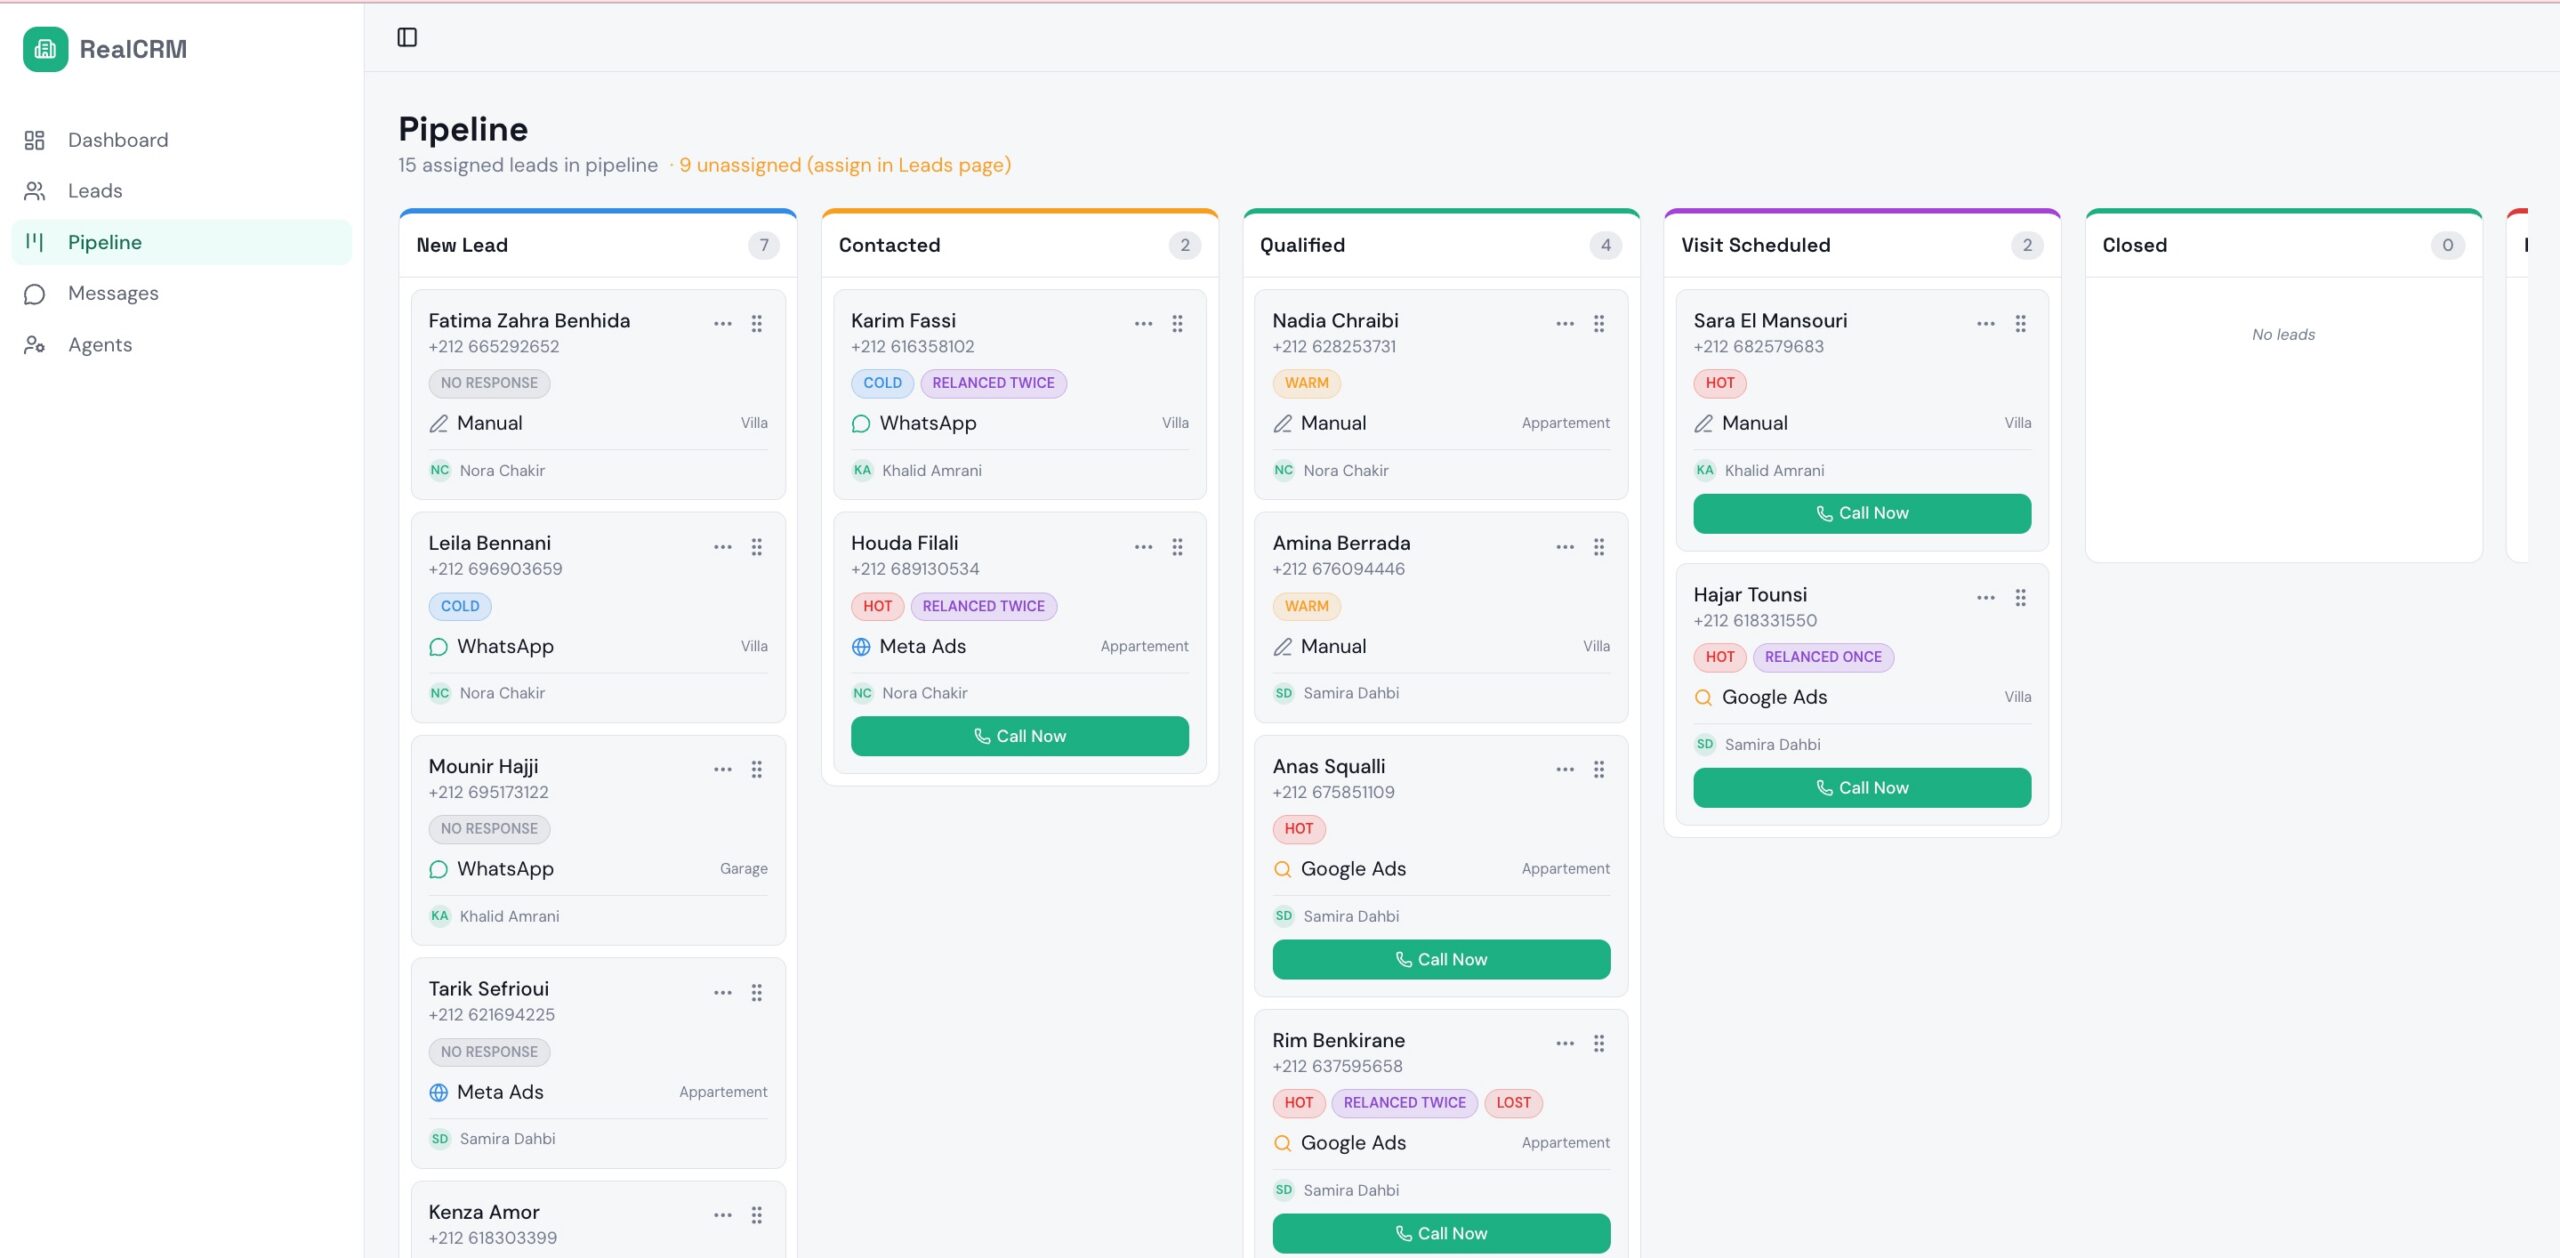Open the Messages section

pyautogui.click(x=181, y=293)
